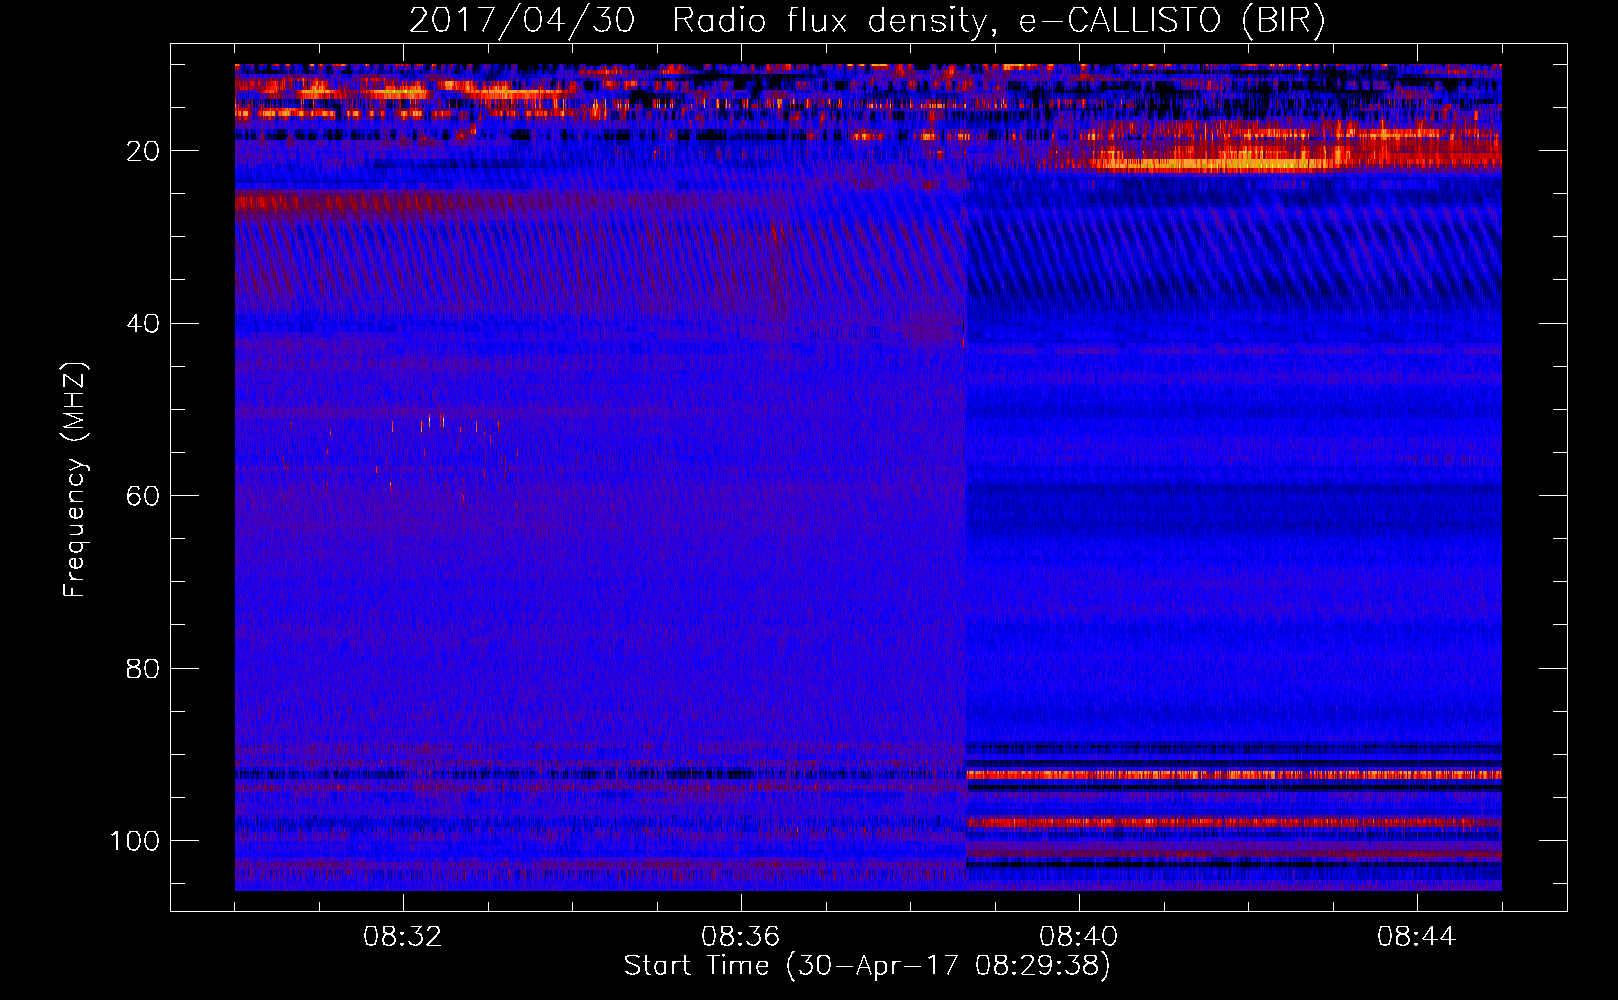Click the 08:40 time tick label

point(1079,937)
